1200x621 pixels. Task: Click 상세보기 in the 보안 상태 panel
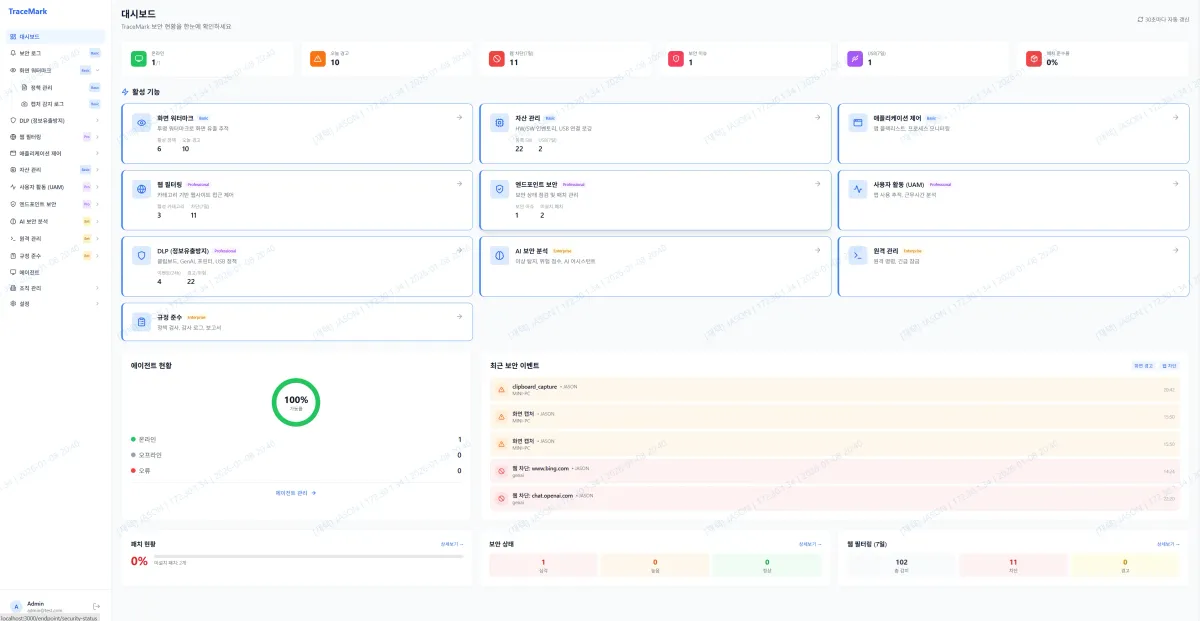coord(809,544)
